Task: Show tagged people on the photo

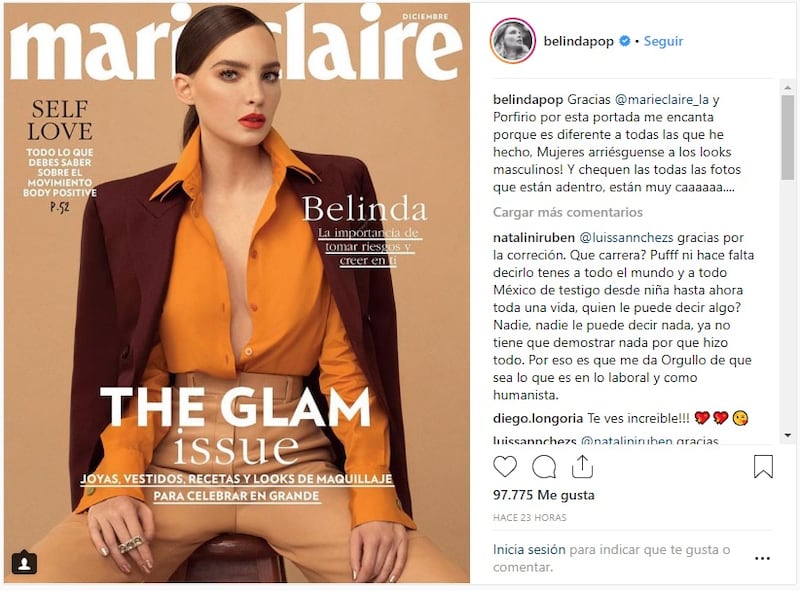Action: click(x=24, y=562)
